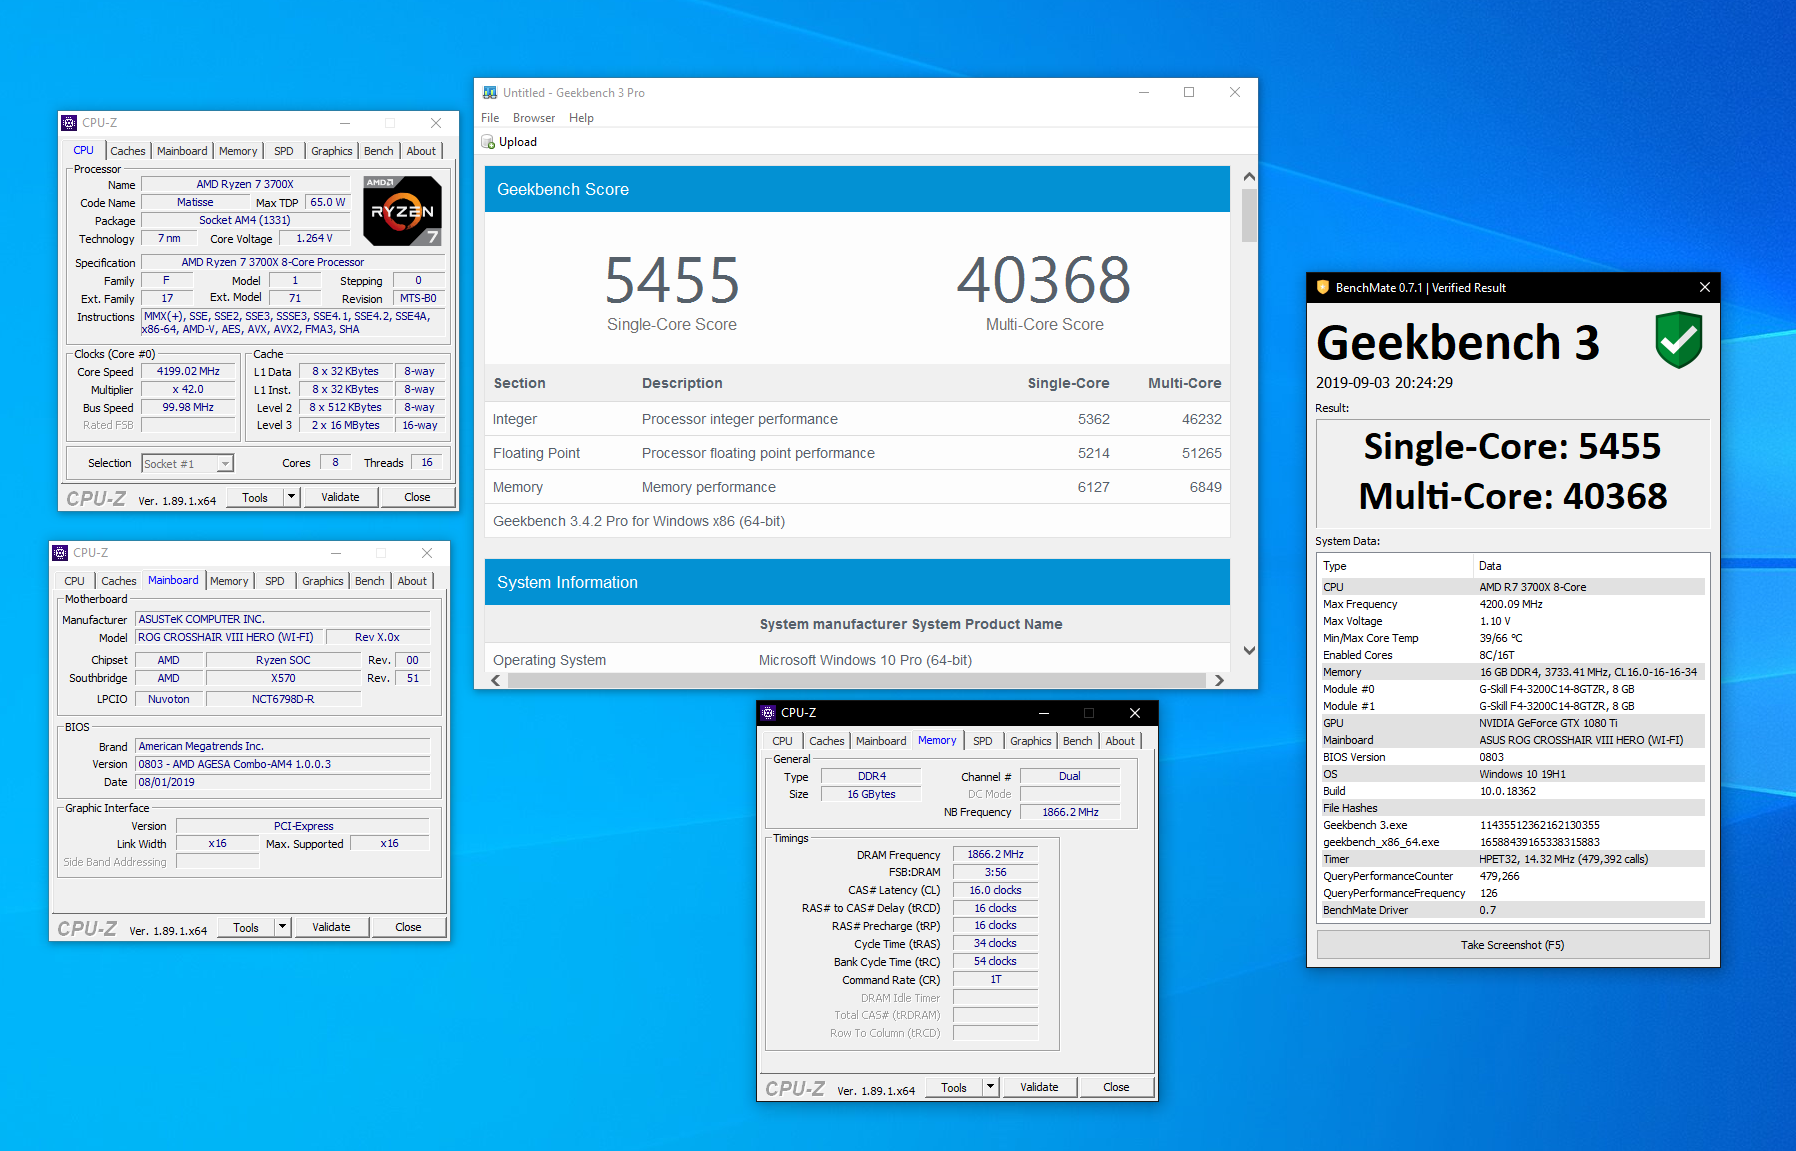Click the Multi-Core Score 40368 in Geekbench

pos(1044,280)
